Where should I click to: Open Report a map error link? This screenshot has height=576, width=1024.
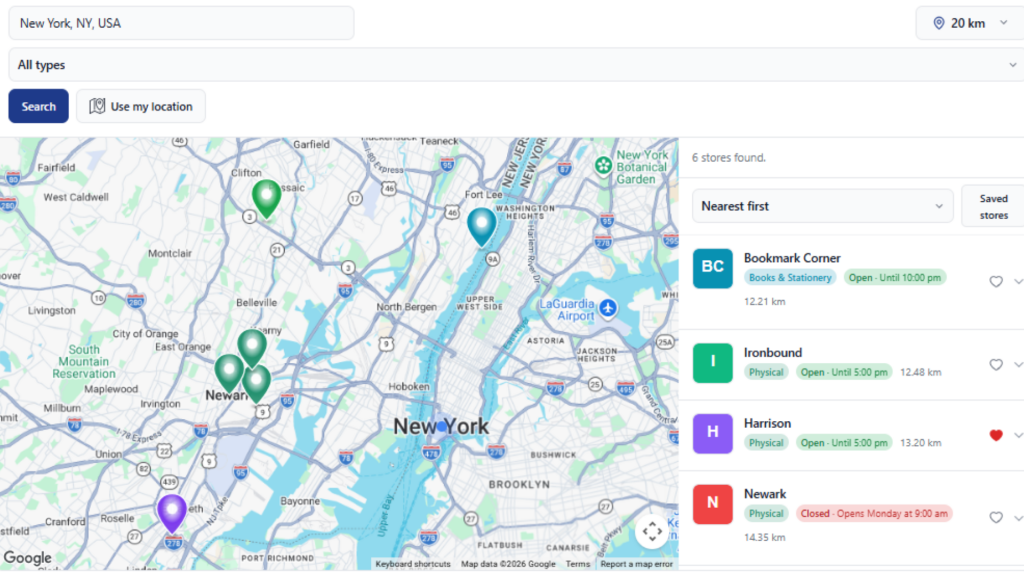click(x=636, y=564)
